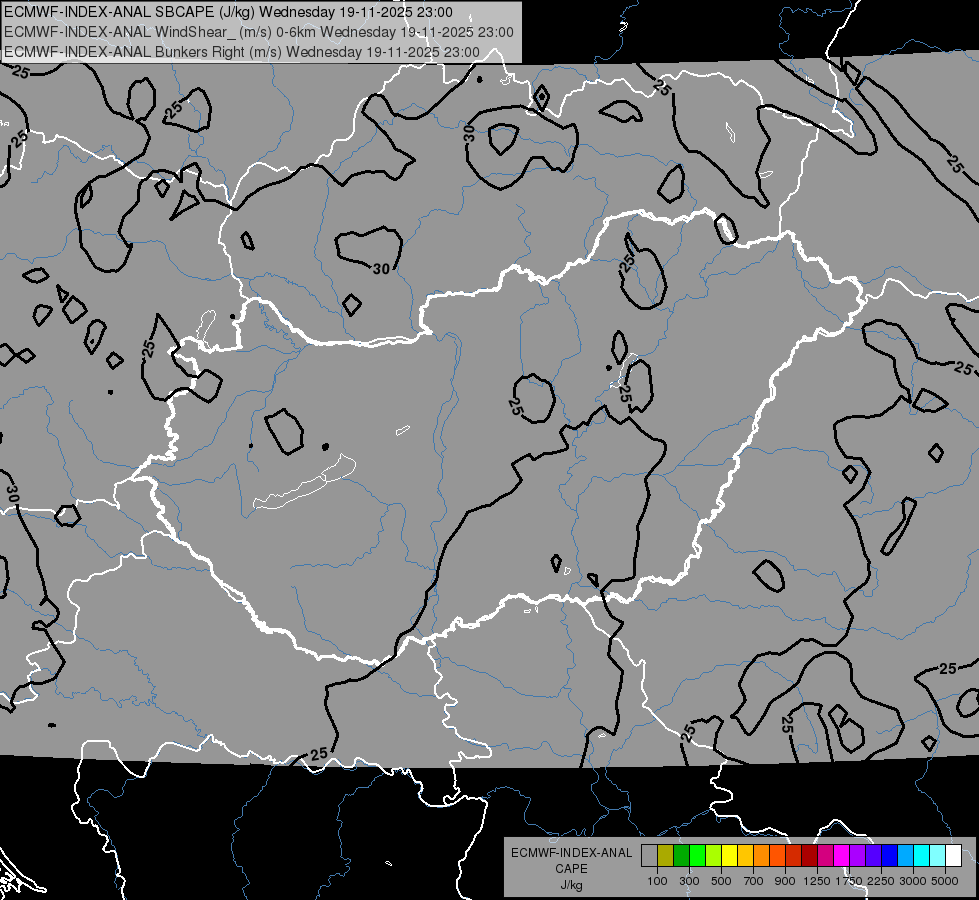
Task: Click the J/kg unit label in the legend
Action: [x=571, y=885]
